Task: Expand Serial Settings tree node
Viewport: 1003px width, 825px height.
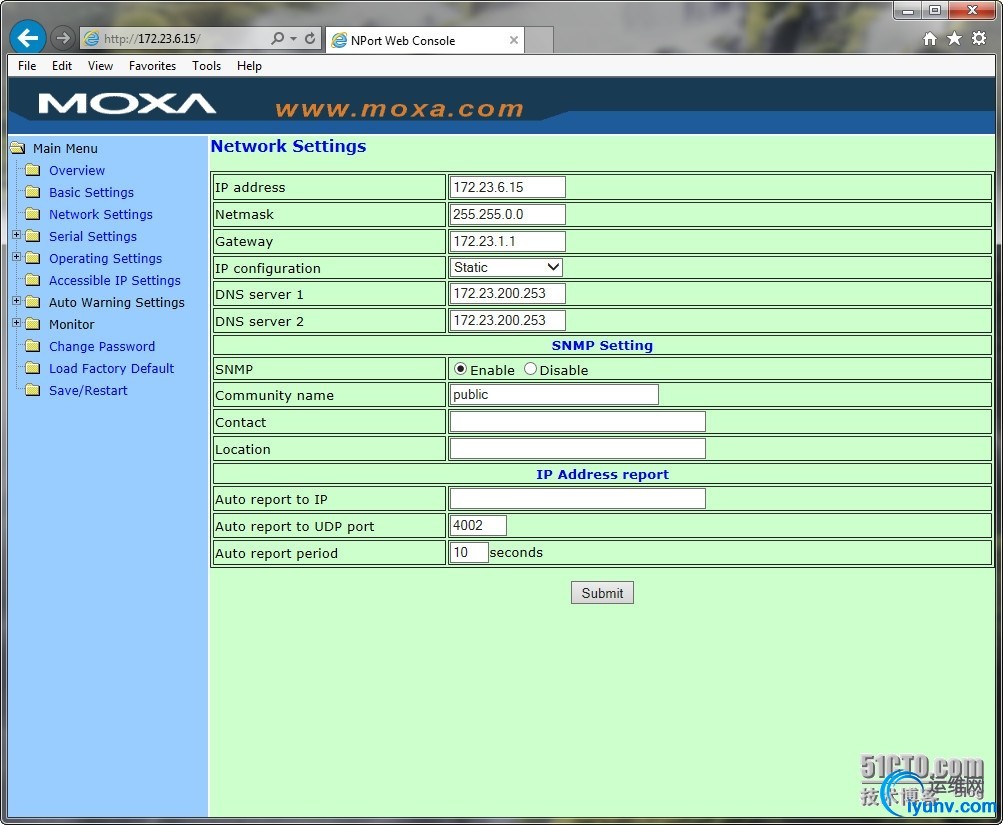Action: coord(17,235)
